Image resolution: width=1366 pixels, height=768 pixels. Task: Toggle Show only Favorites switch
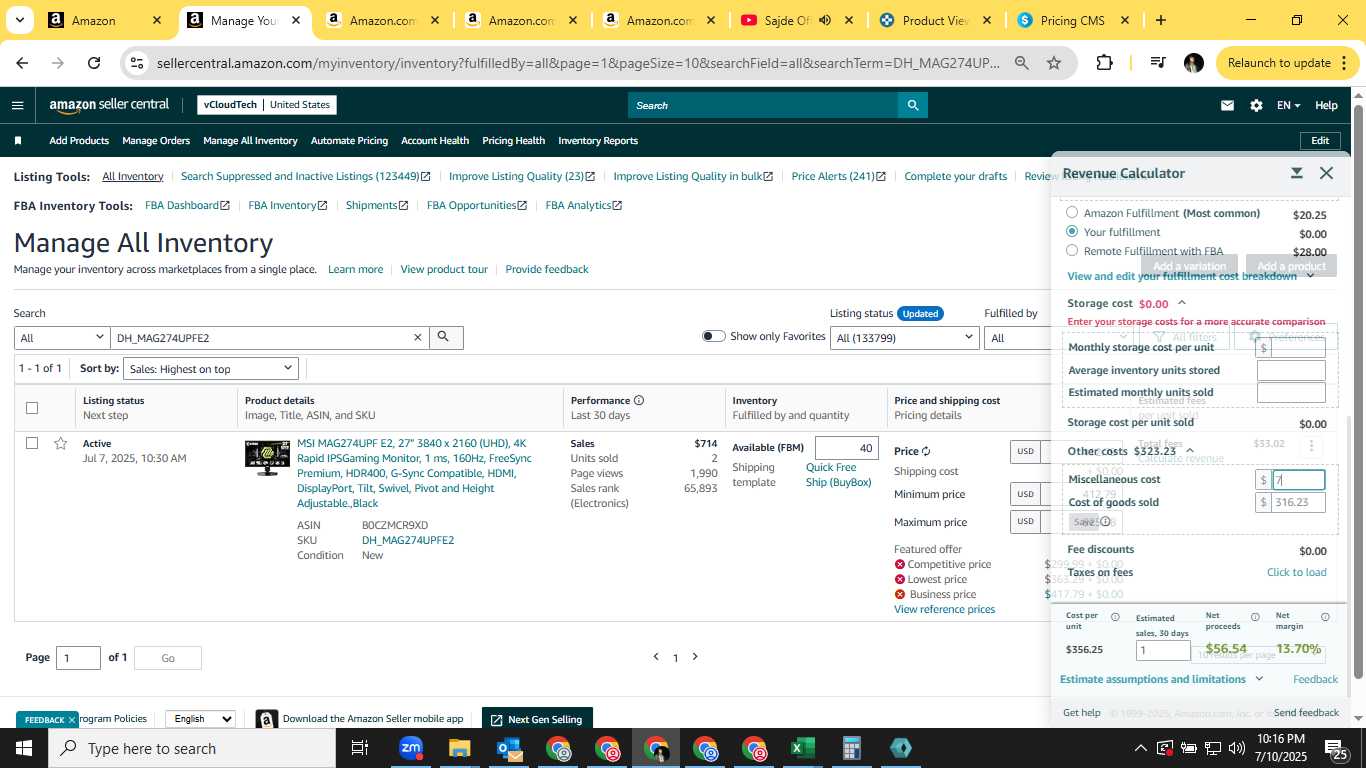tap(713, 336)
